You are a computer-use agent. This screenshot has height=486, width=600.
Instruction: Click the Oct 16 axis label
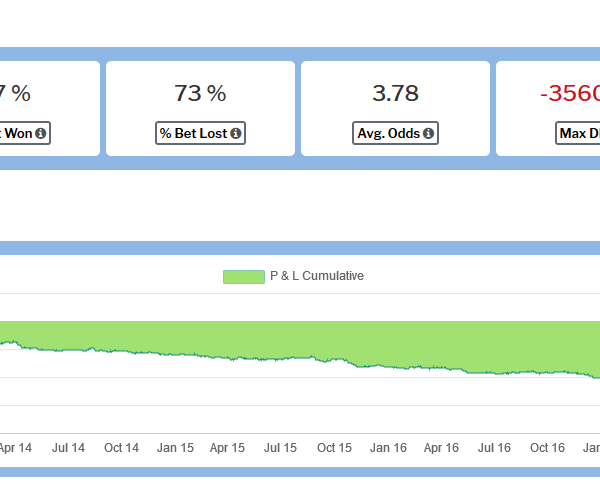pos(547,448)
